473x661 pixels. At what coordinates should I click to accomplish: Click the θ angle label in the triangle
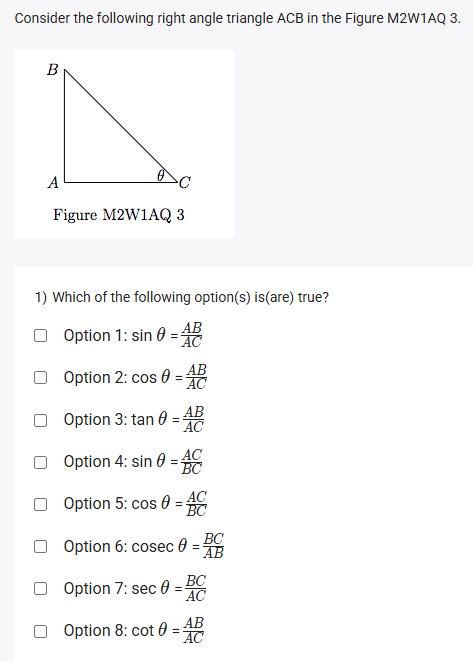(x=161, y=175)
